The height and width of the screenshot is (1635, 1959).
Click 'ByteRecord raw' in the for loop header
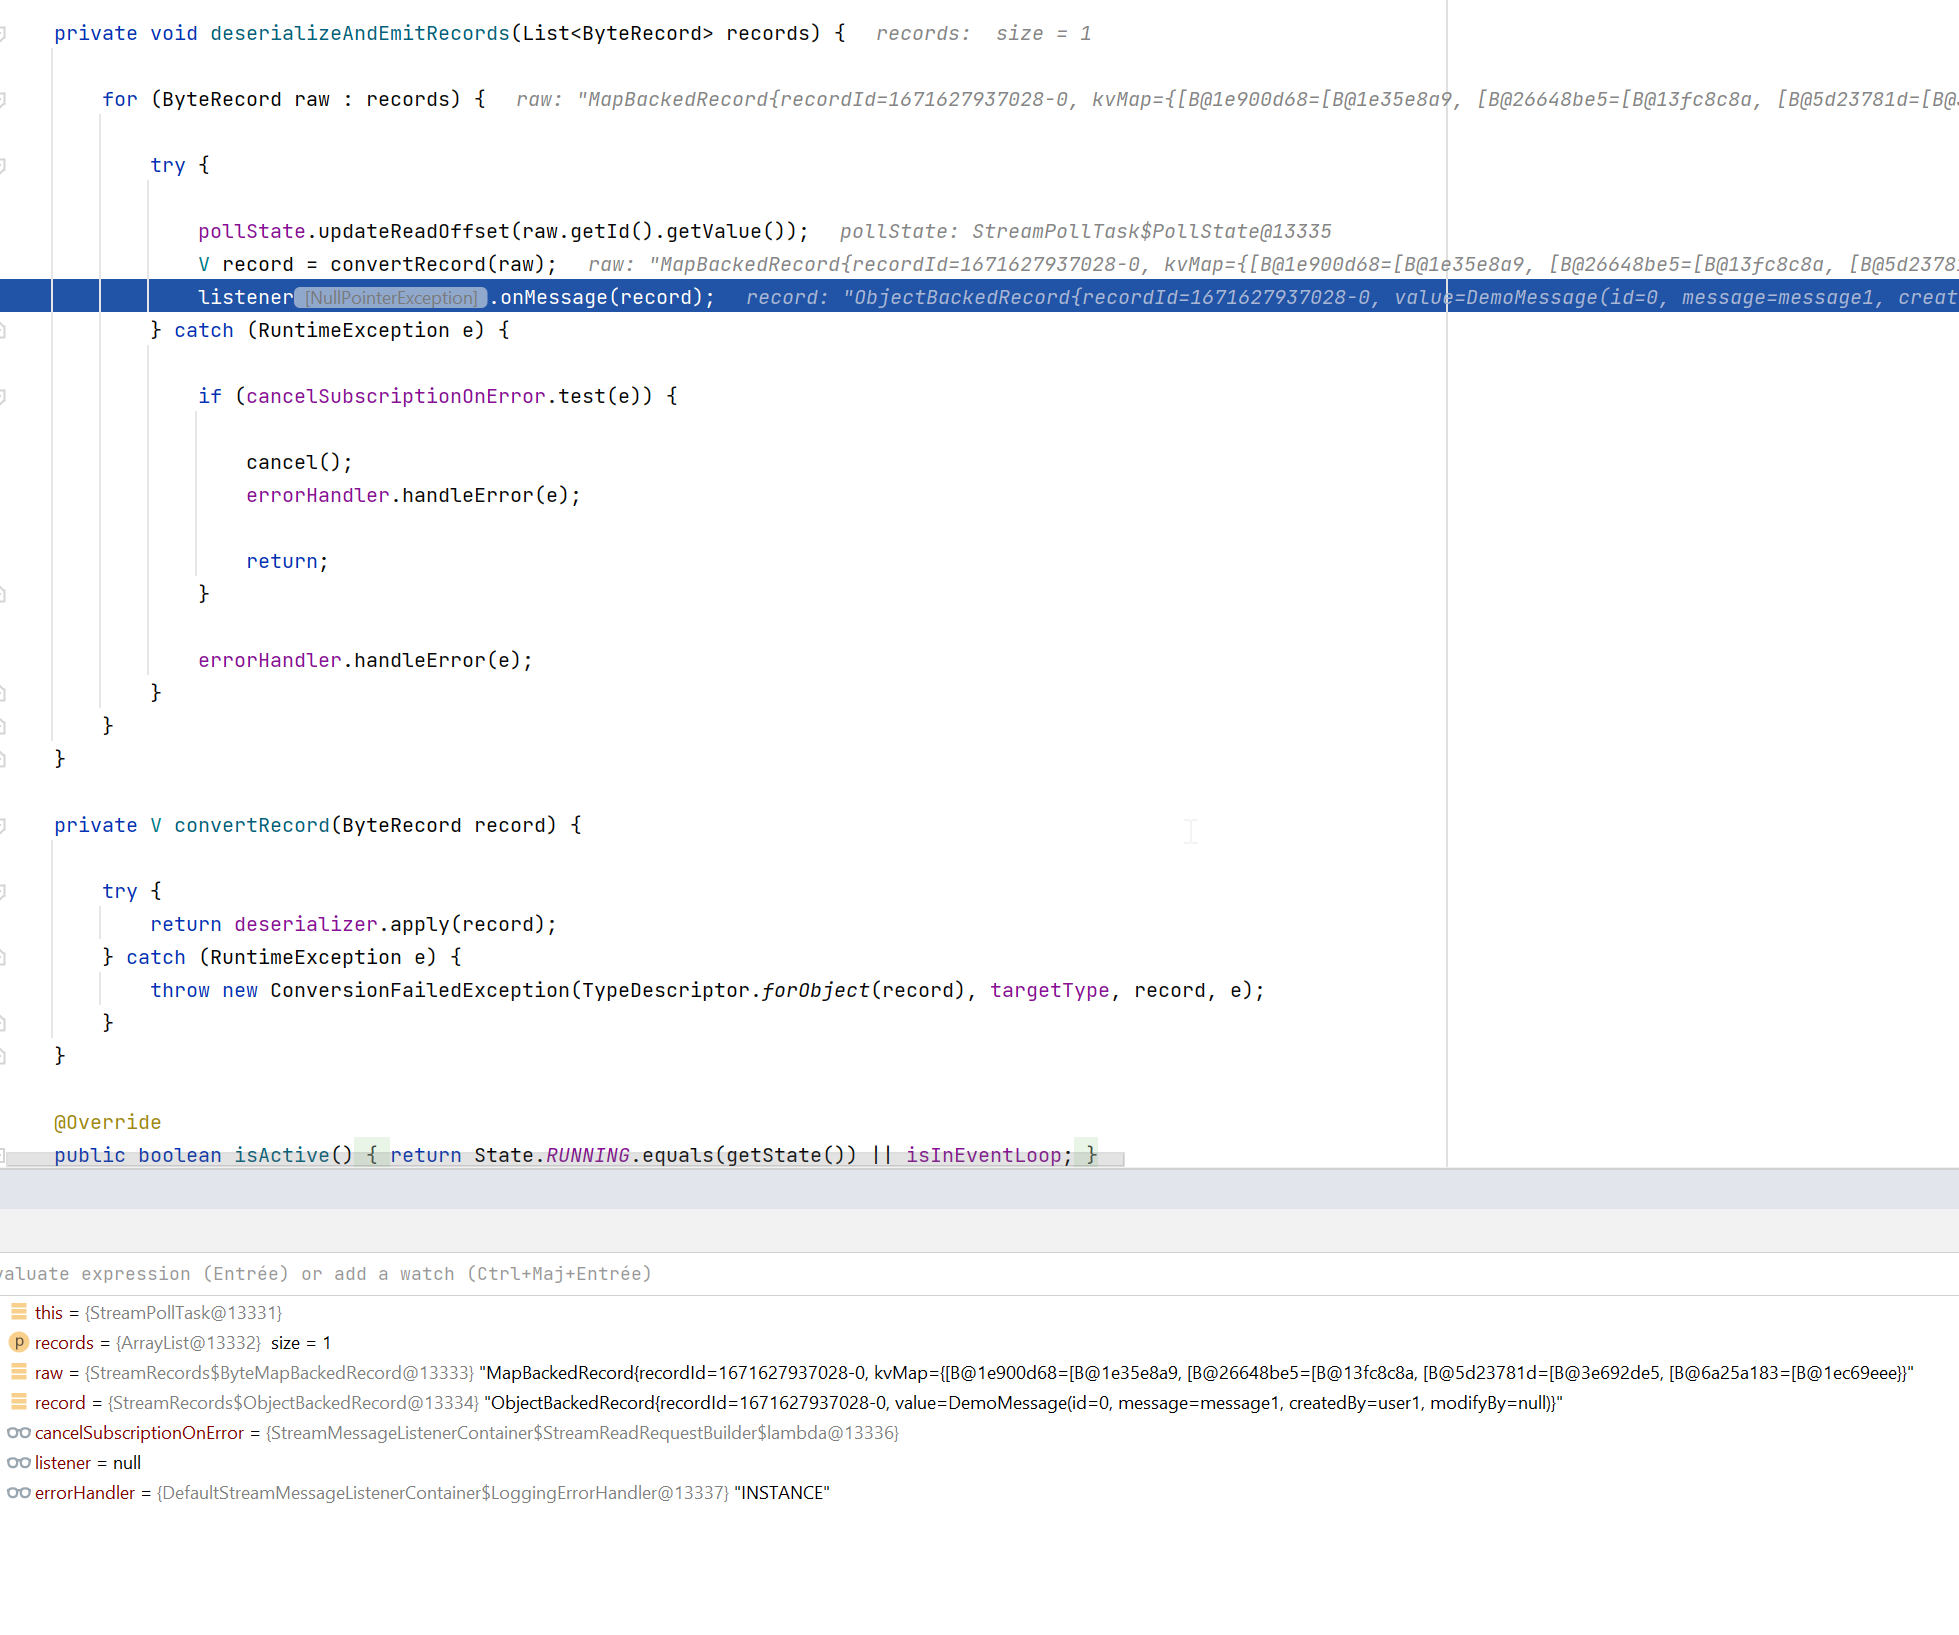[x=246, y=99]
